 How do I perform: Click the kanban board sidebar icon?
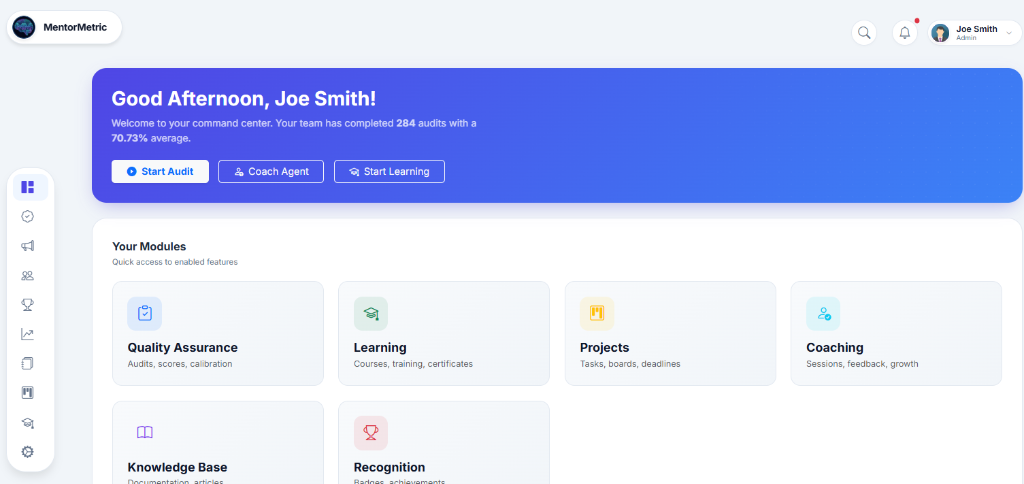pos(28,393)
